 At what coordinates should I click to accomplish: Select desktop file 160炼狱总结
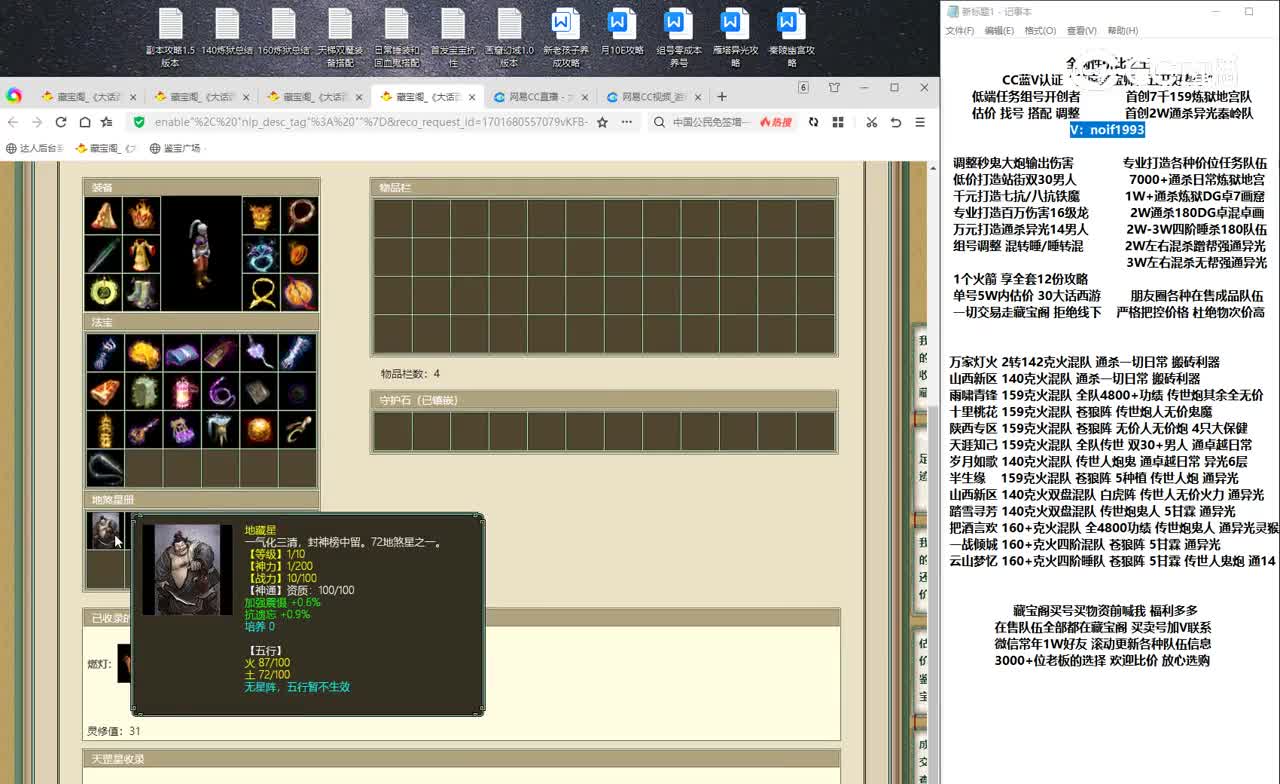[x=284, y=33]
